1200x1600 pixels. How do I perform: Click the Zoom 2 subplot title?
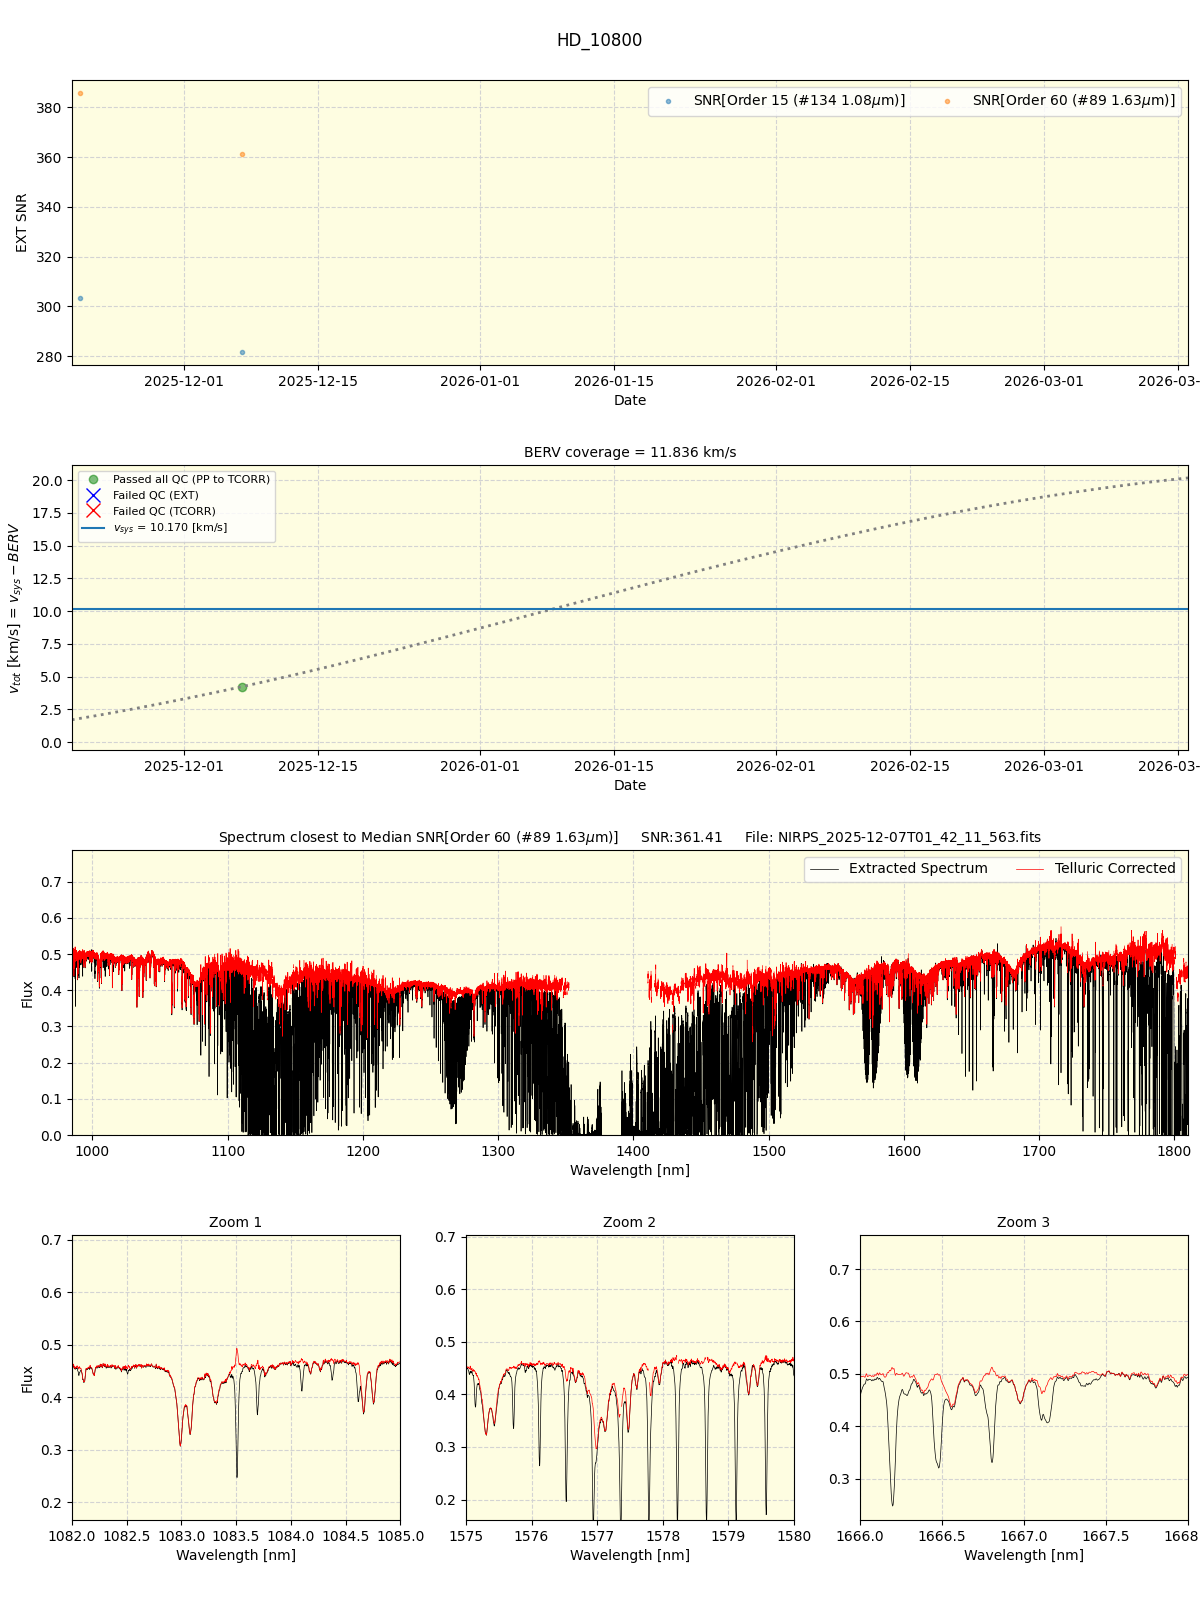pos(630,1222)
